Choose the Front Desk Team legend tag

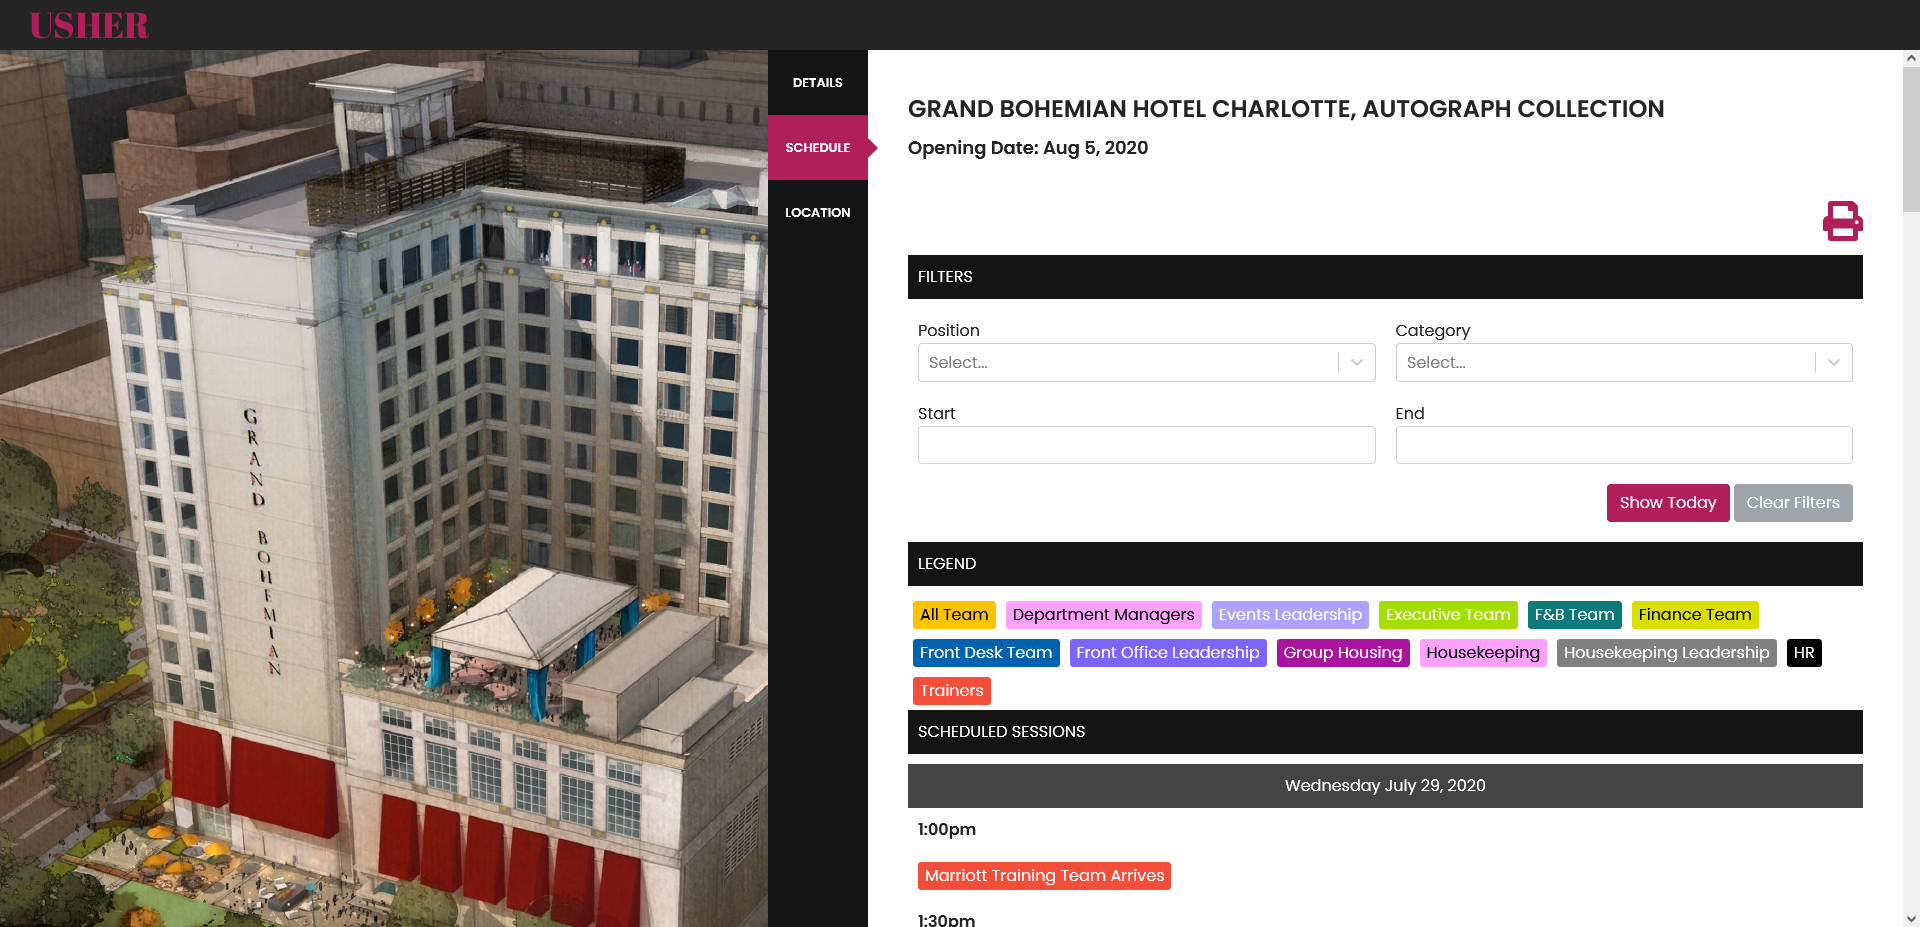986,653
